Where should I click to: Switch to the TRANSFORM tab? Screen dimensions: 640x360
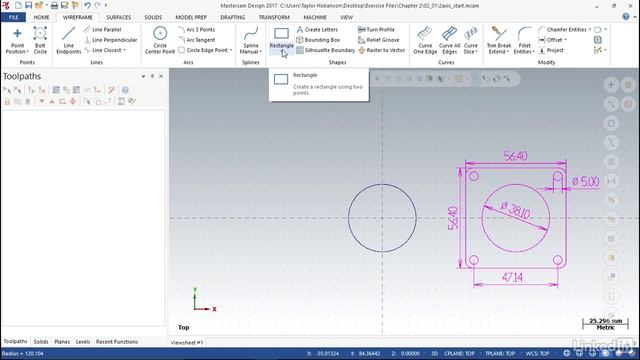point(274,18)
